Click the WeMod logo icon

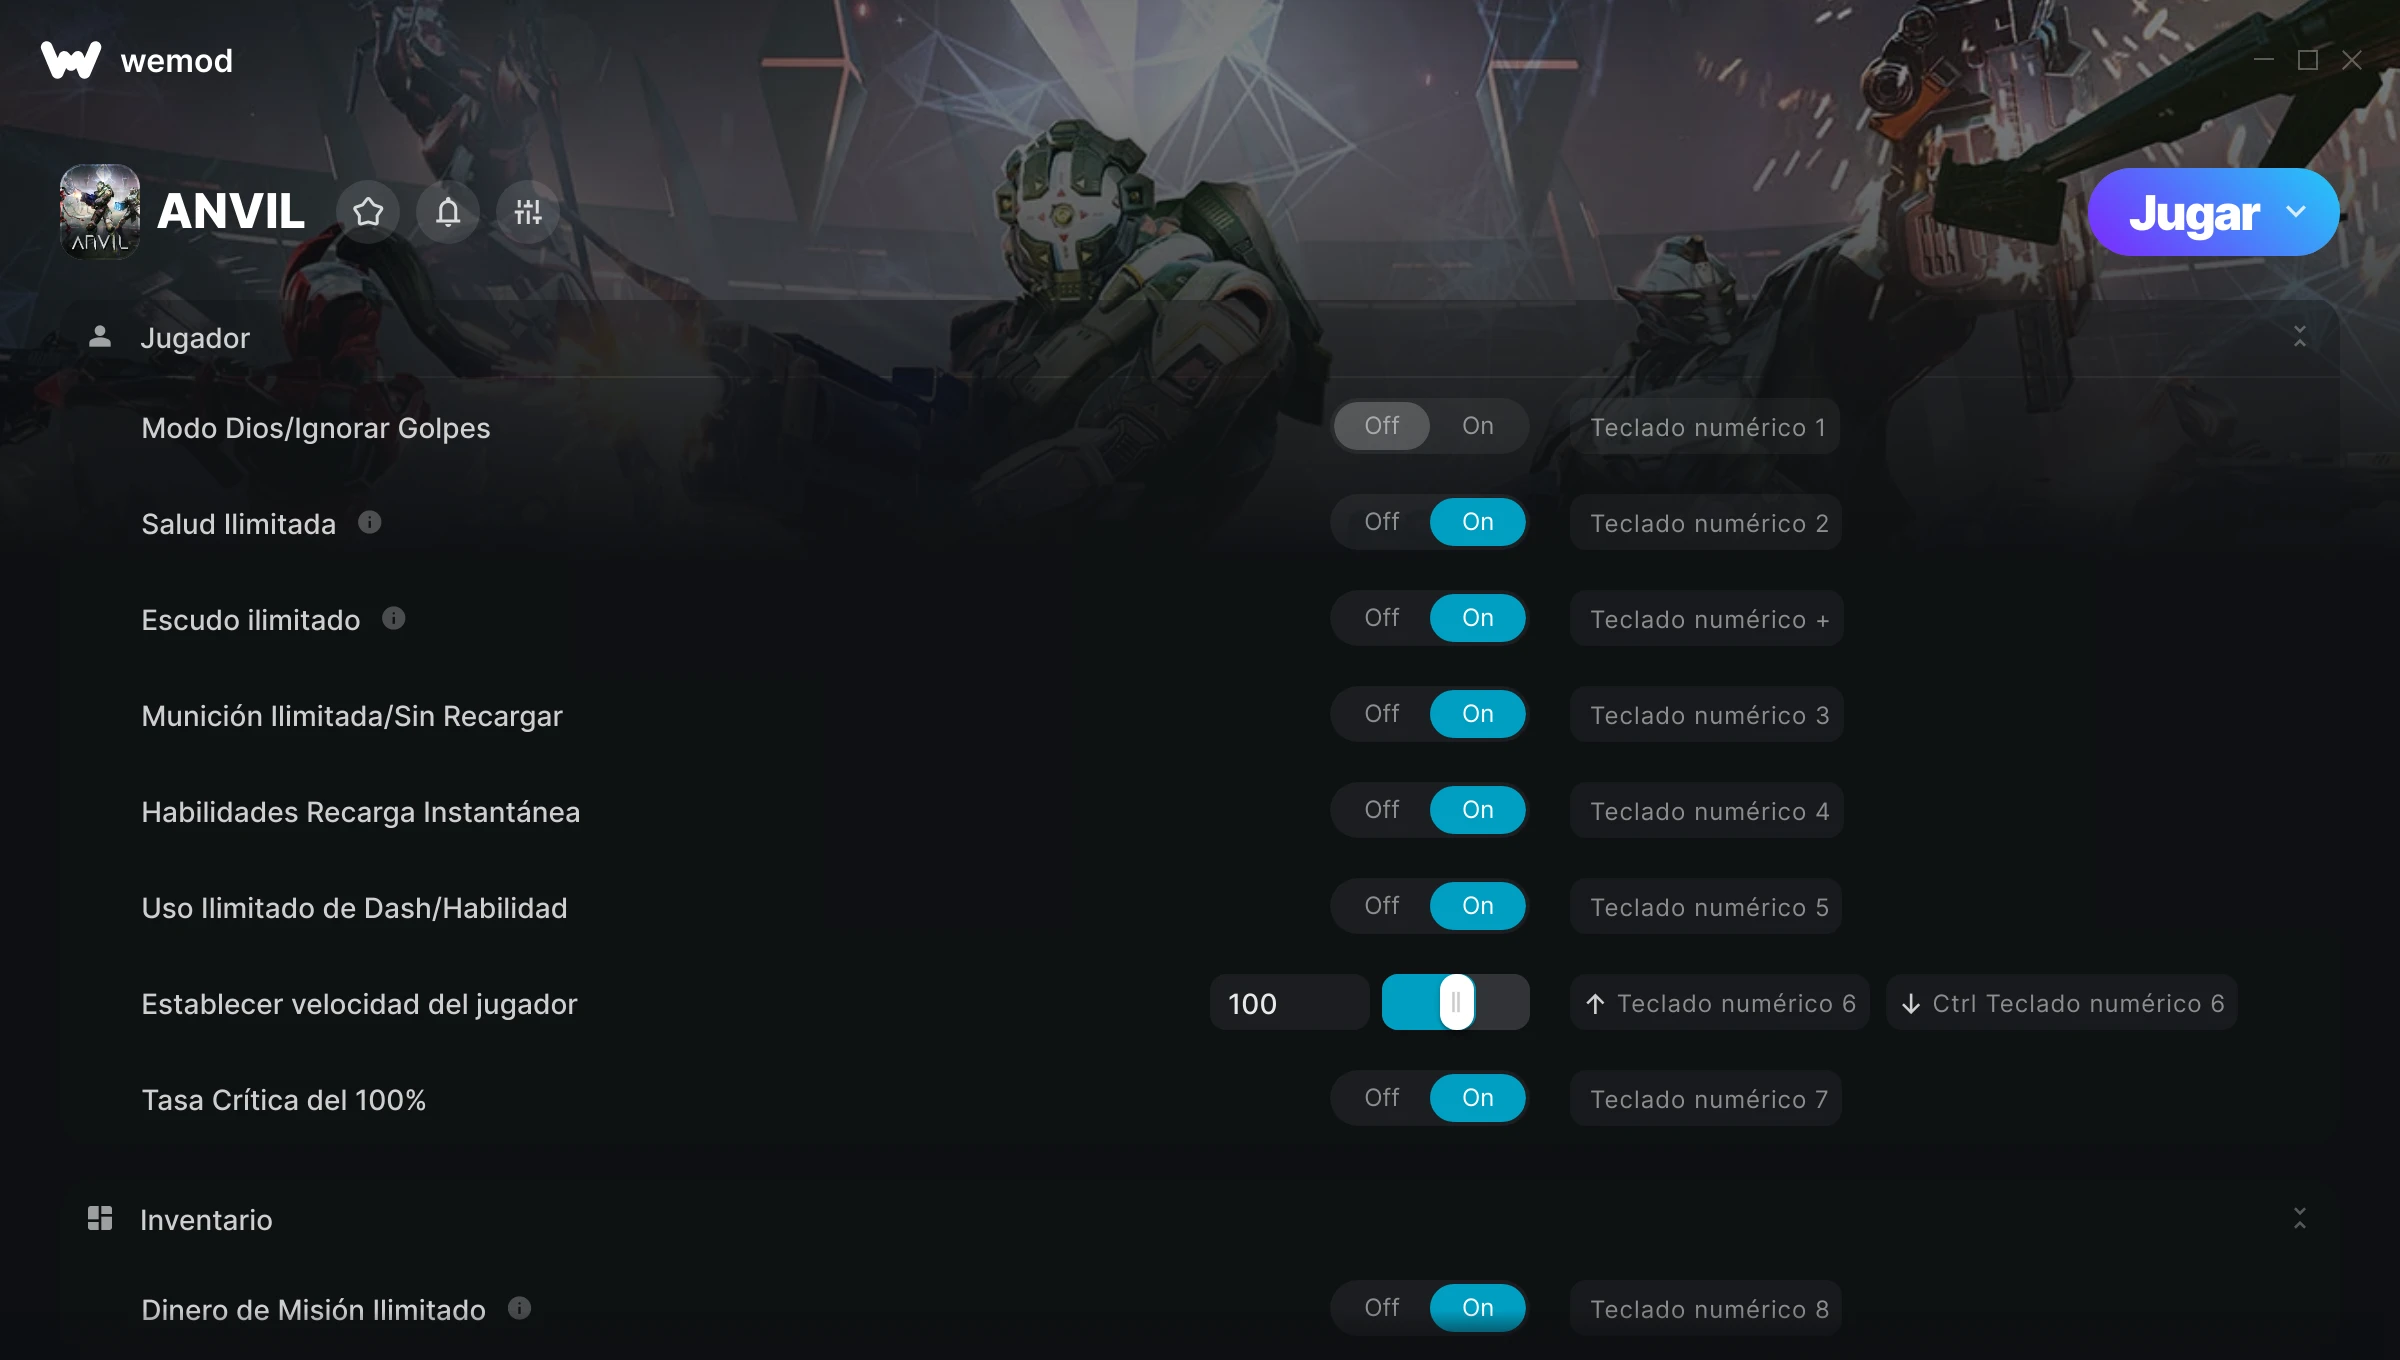point(71,60)
